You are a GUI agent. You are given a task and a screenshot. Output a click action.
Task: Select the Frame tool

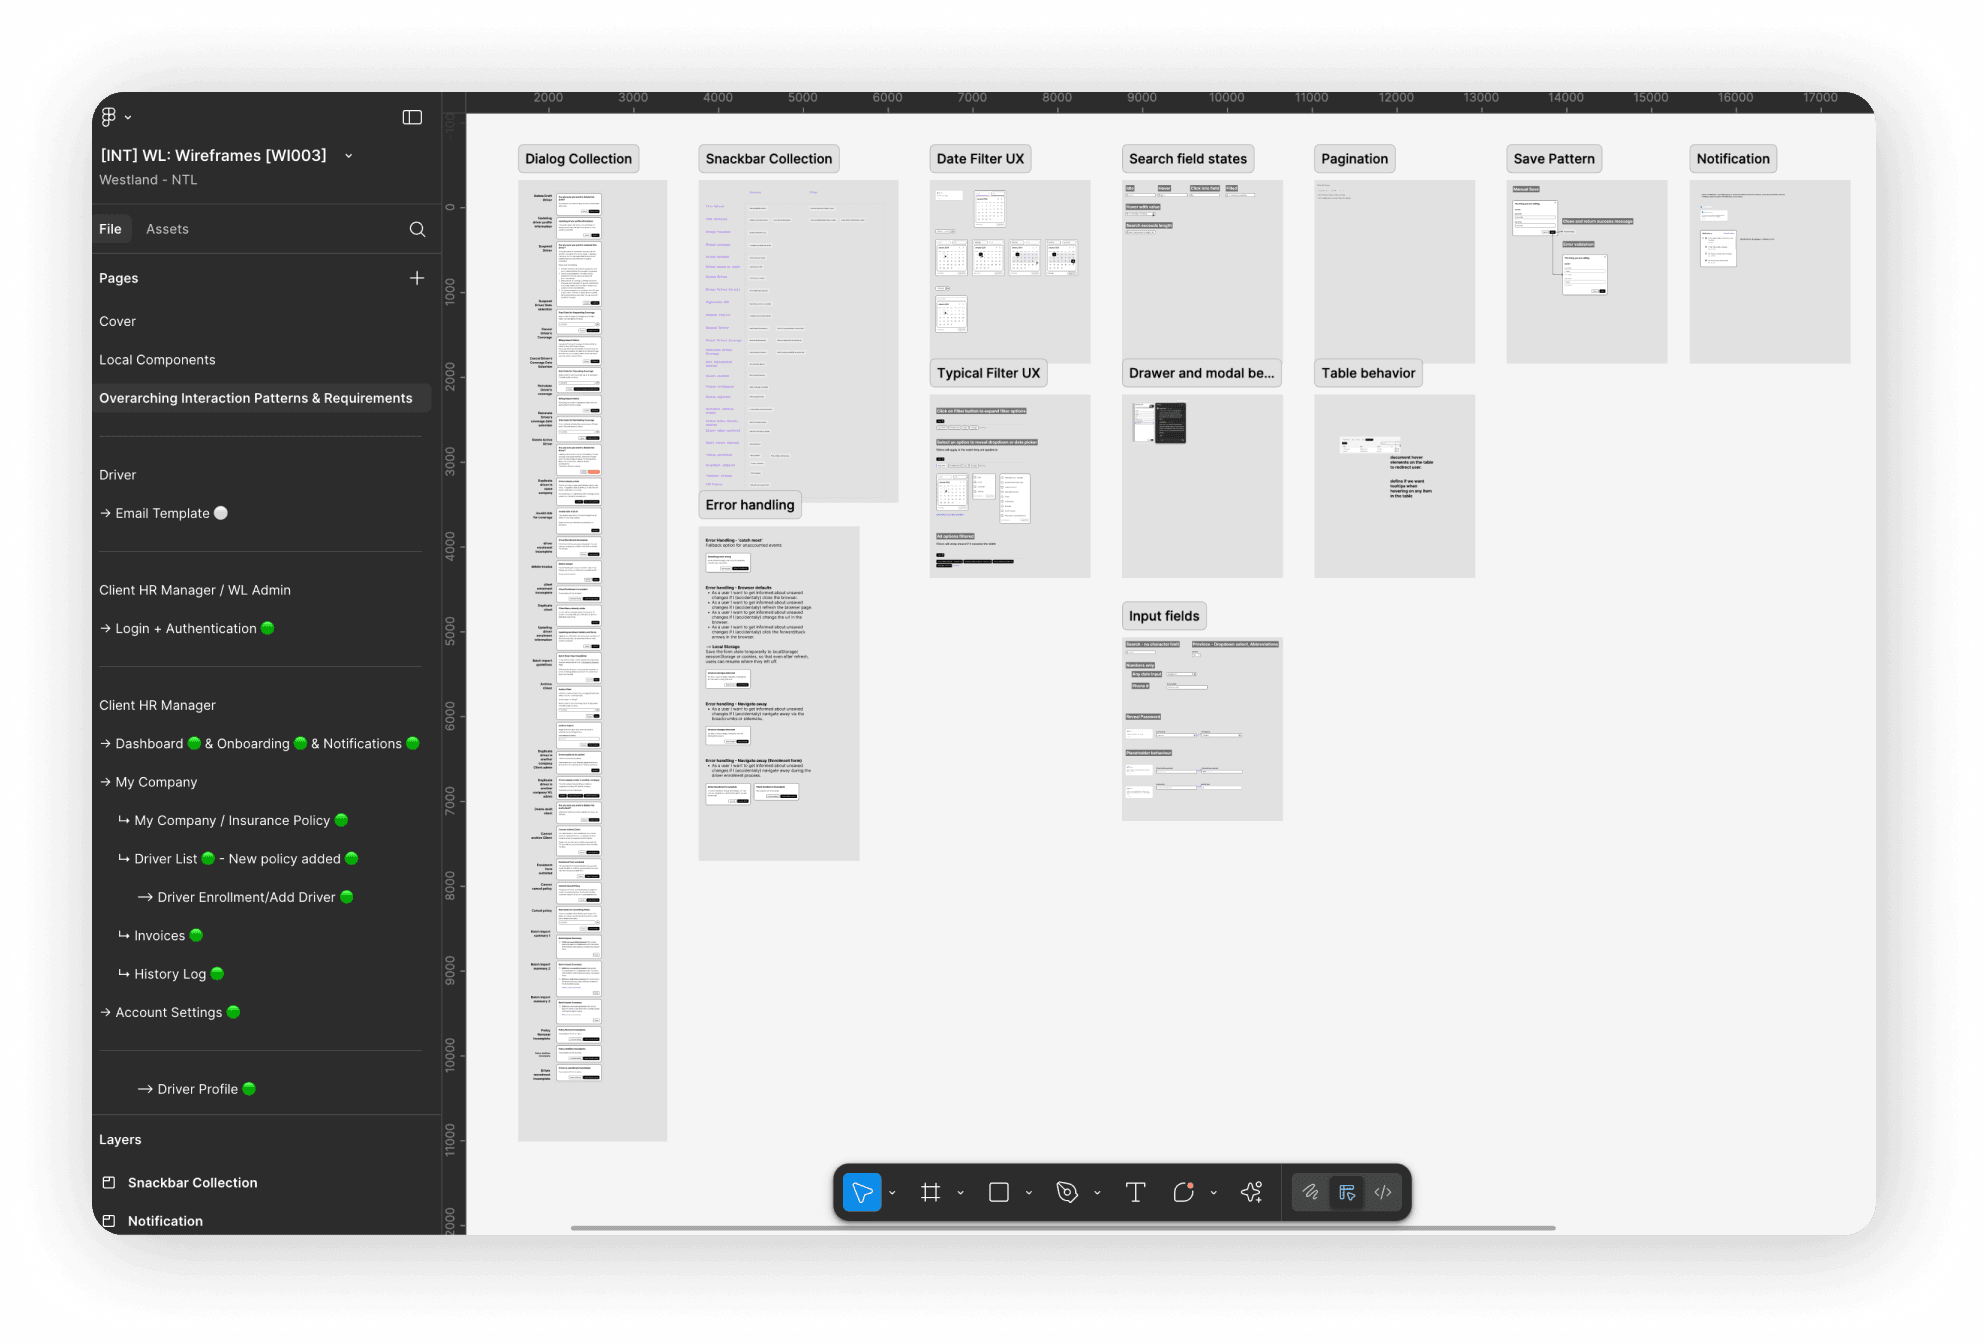click(x=930, y=1192)
